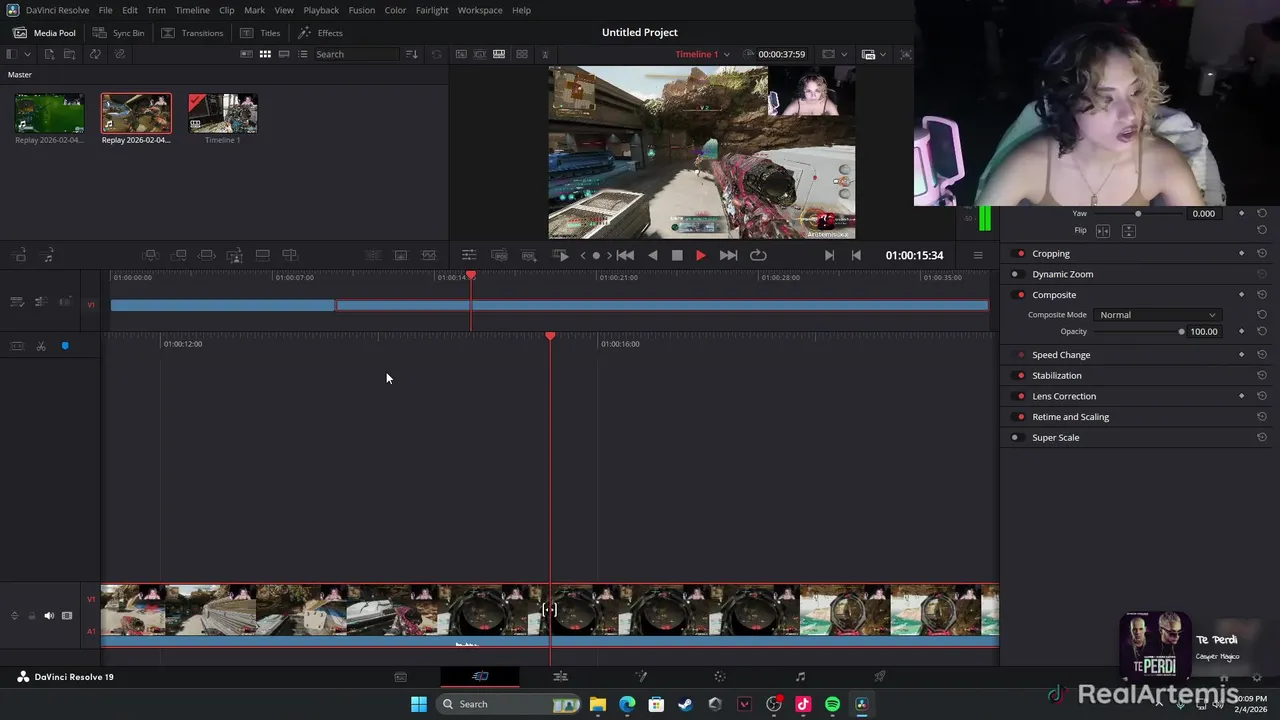This screenshot has width=1280, height=720.
Task: Toggle loop playback icon
Action: pyautogui.click(x=758, y=255)
